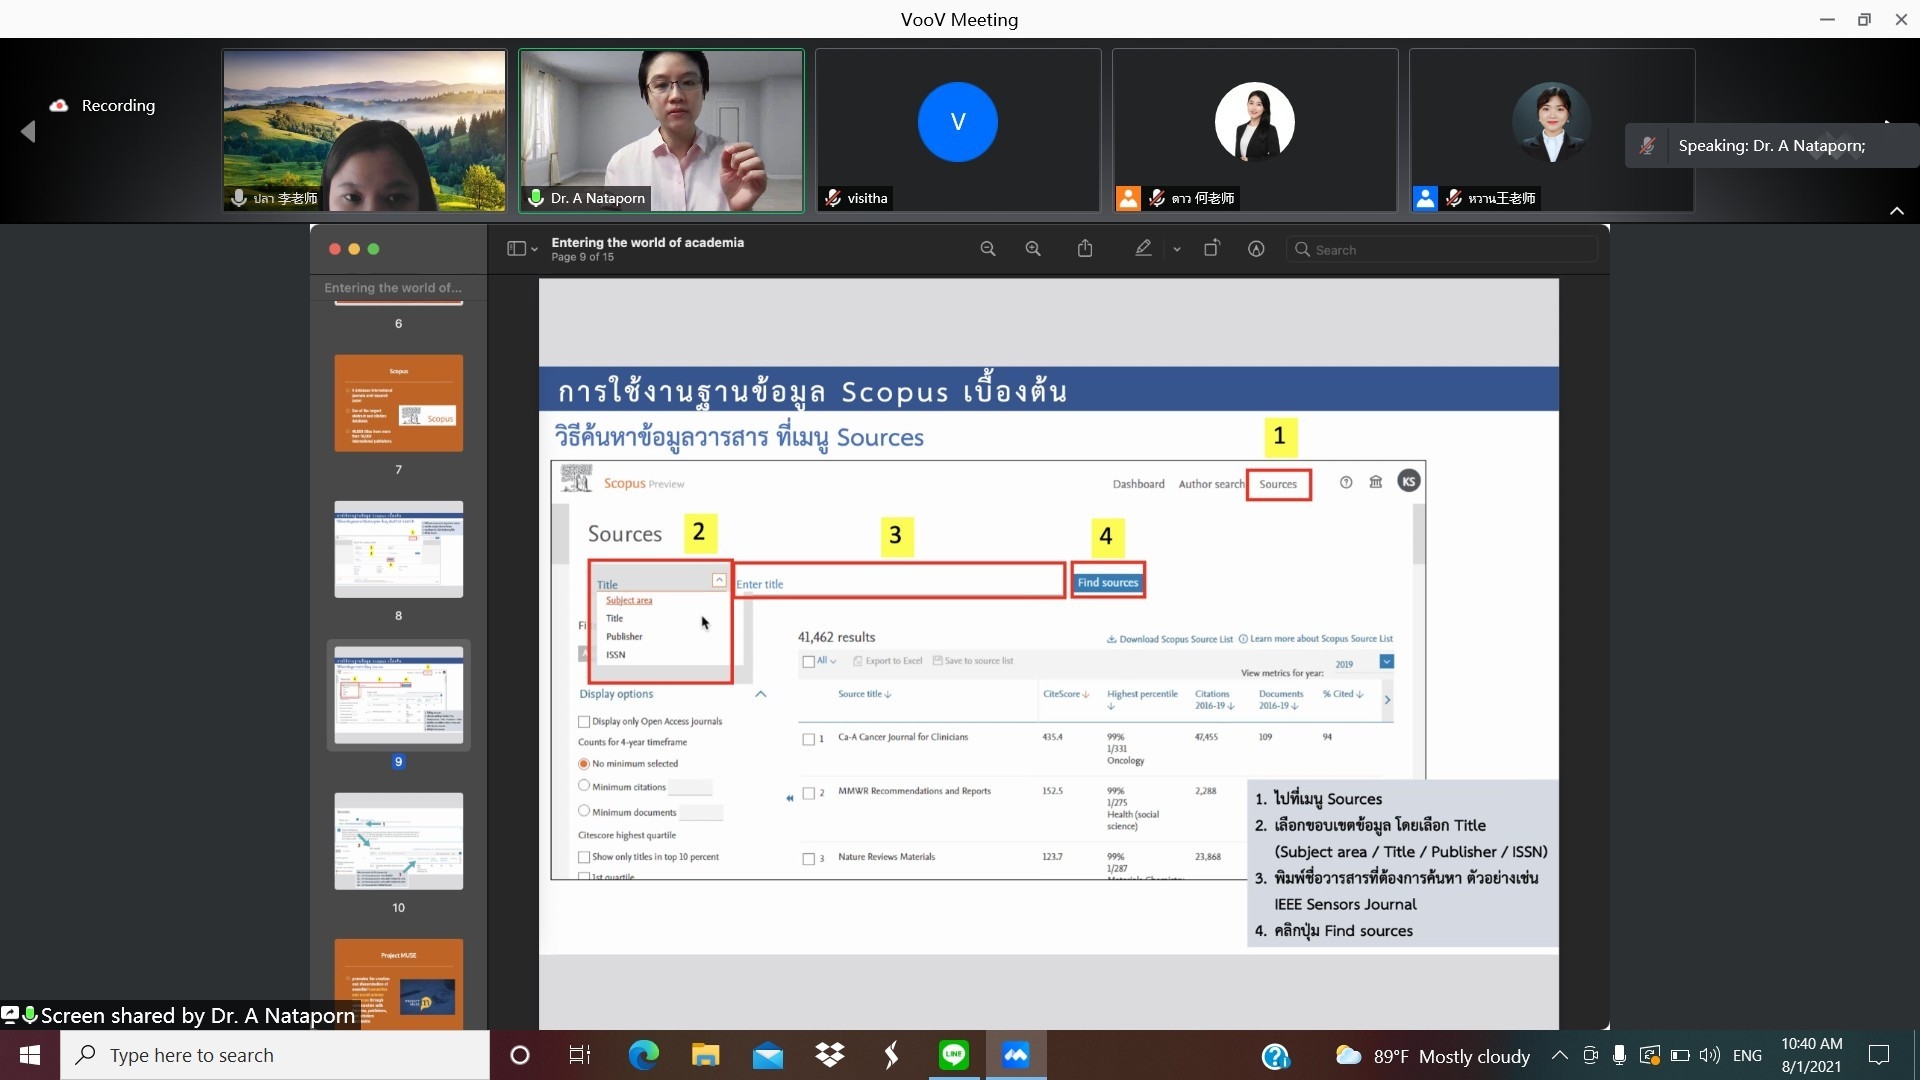This screenshot has height=1080, width=1920.
Task: Select Minimum documents radio button
Action: pyautogui.click(x=584, y=811)
